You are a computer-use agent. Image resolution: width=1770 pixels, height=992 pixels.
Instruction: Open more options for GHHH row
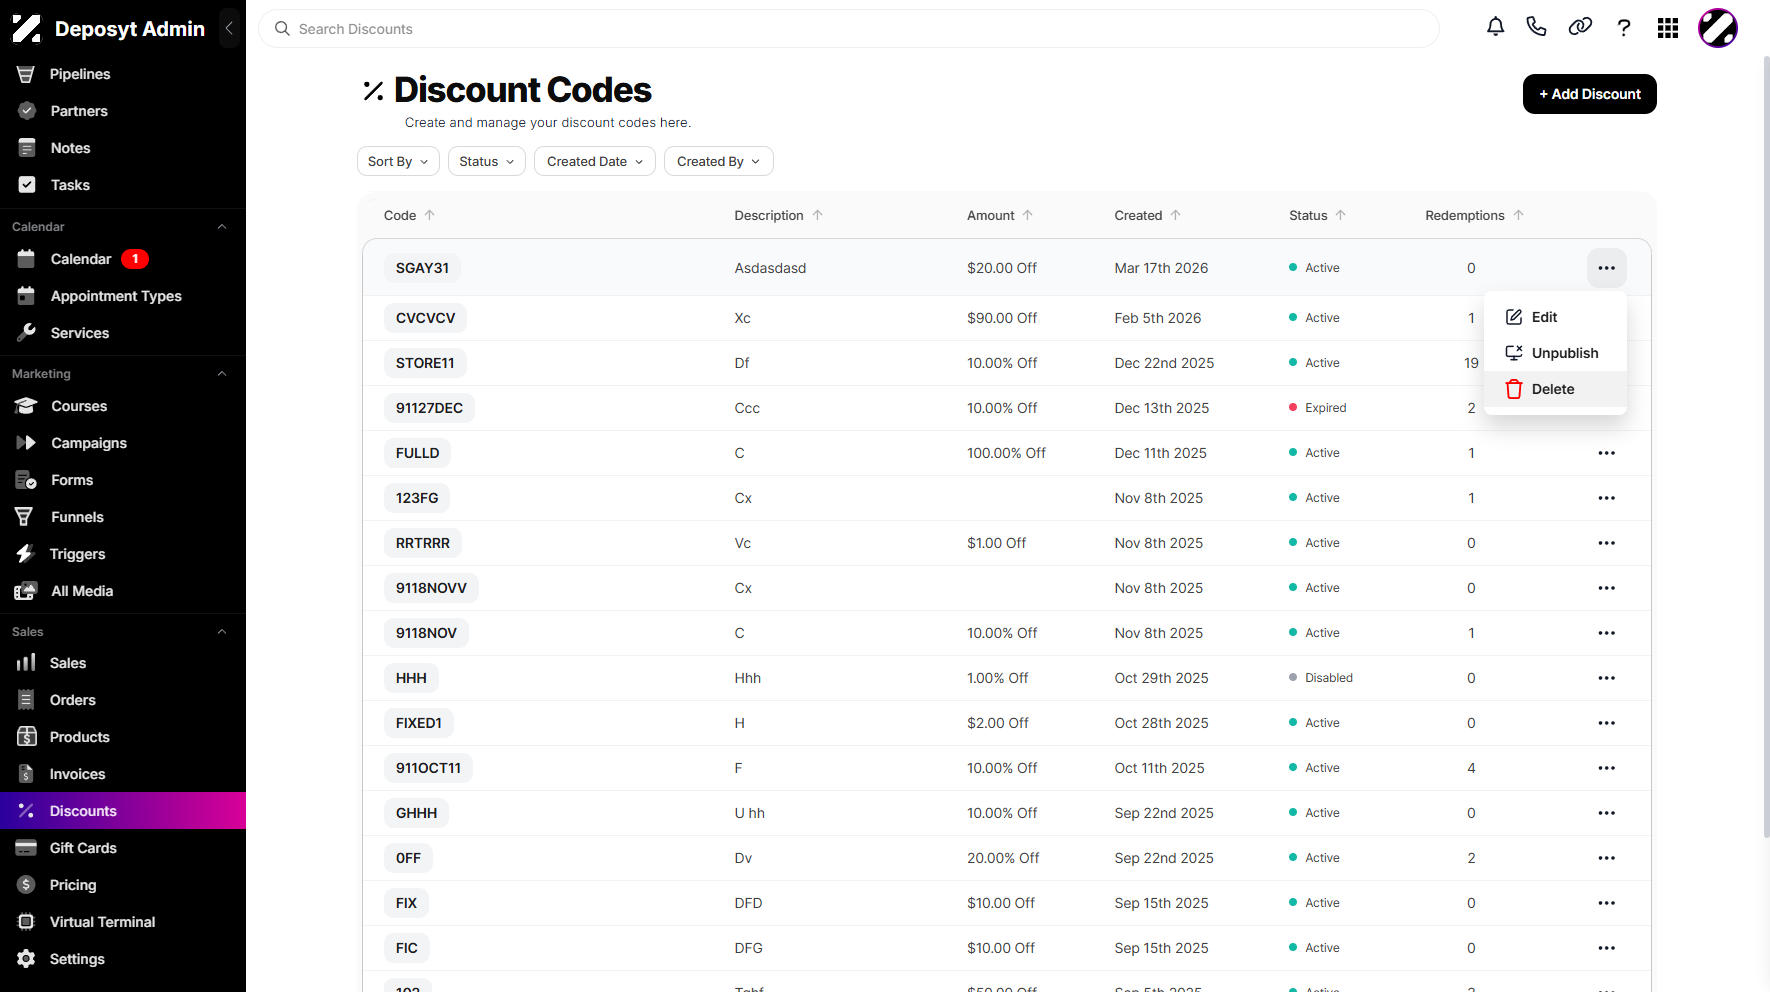pos(1606,813)
